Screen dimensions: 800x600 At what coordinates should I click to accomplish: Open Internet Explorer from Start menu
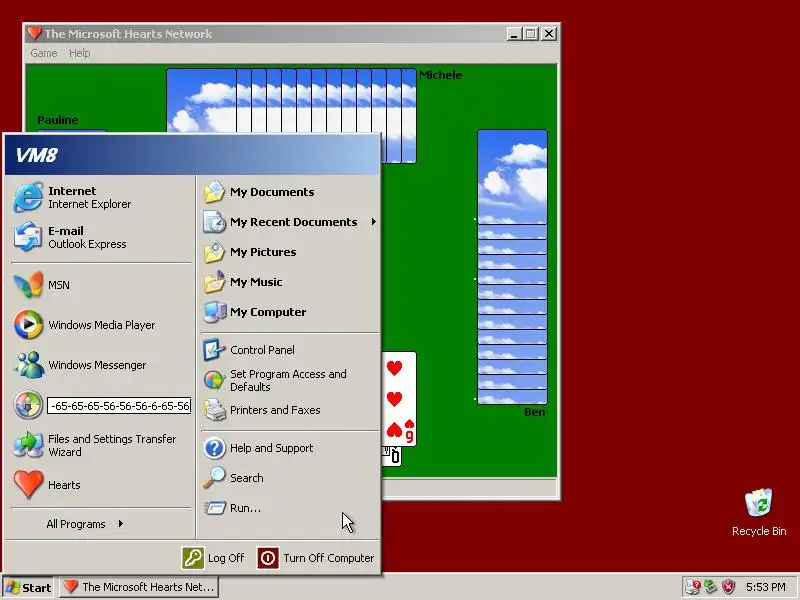[28, 197]
